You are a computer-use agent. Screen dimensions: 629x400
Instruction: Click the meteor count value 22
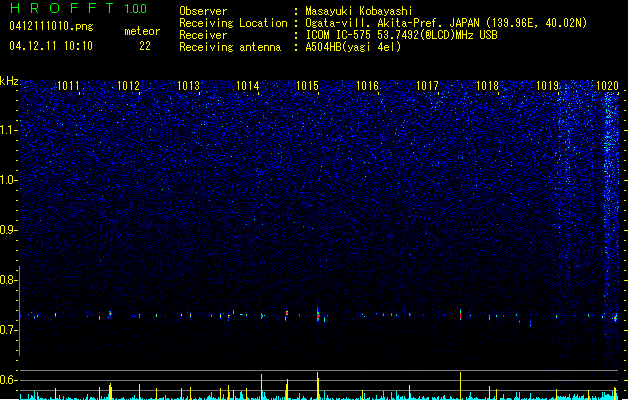(x=145, y=46)
